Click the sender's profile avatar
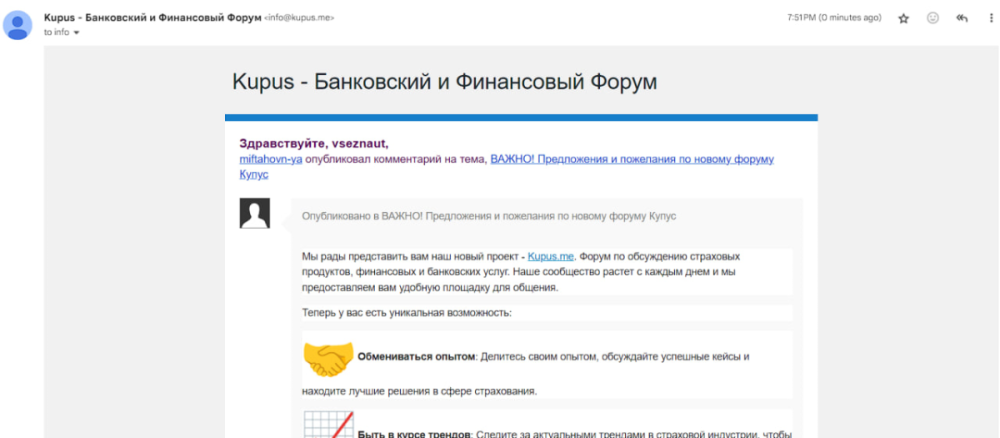 coord(18,25)
